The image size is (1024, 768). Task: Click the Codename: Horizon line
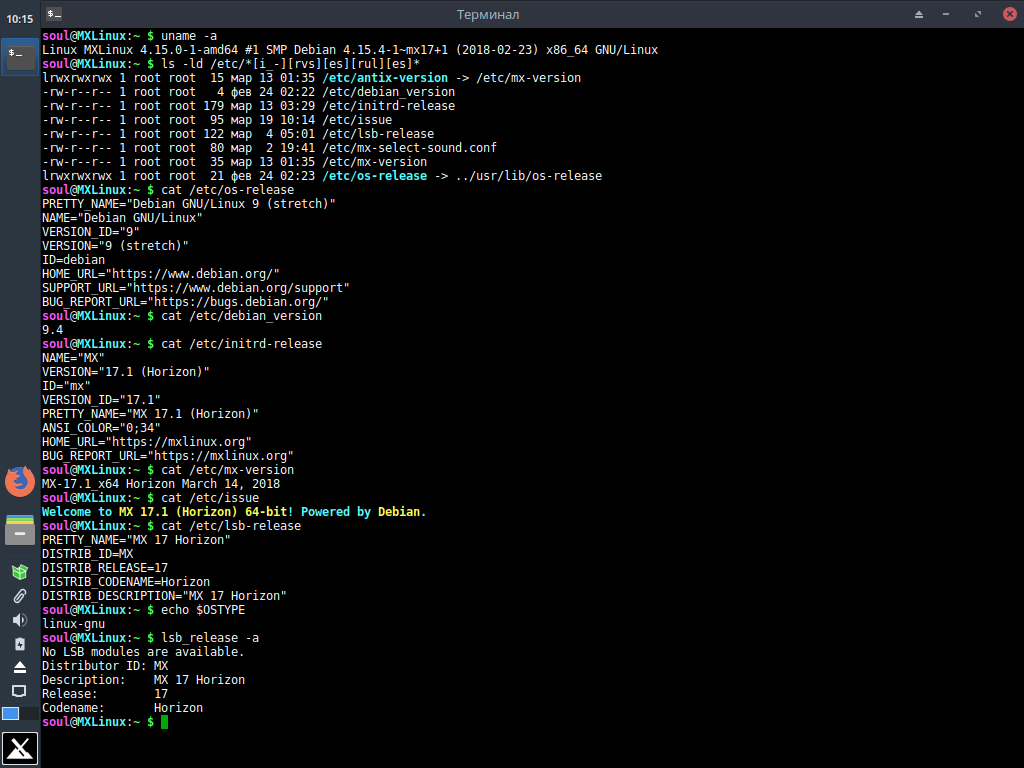pyautogui.click(x=122, y=708)
